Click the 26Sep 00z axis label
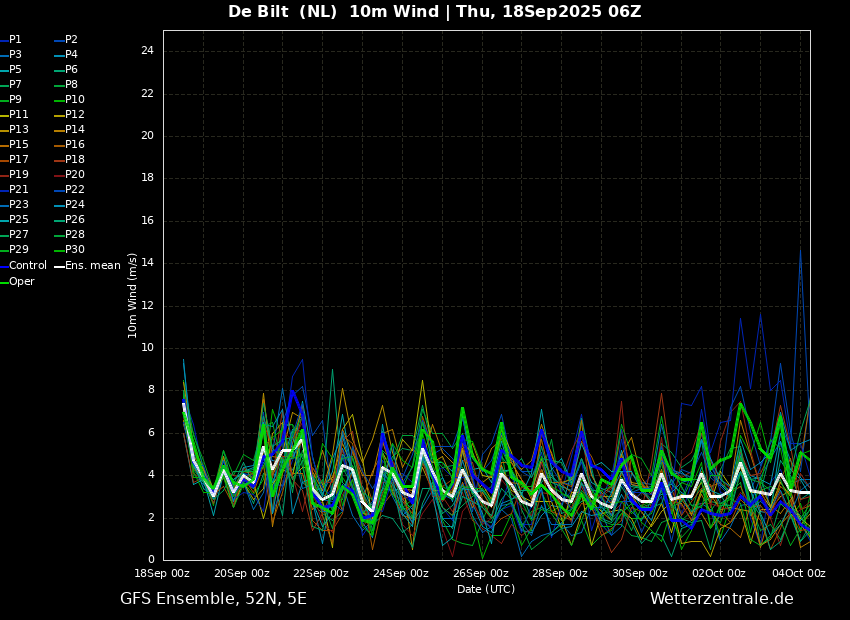This screenshot has height=620, width=850. coord(481,573)
